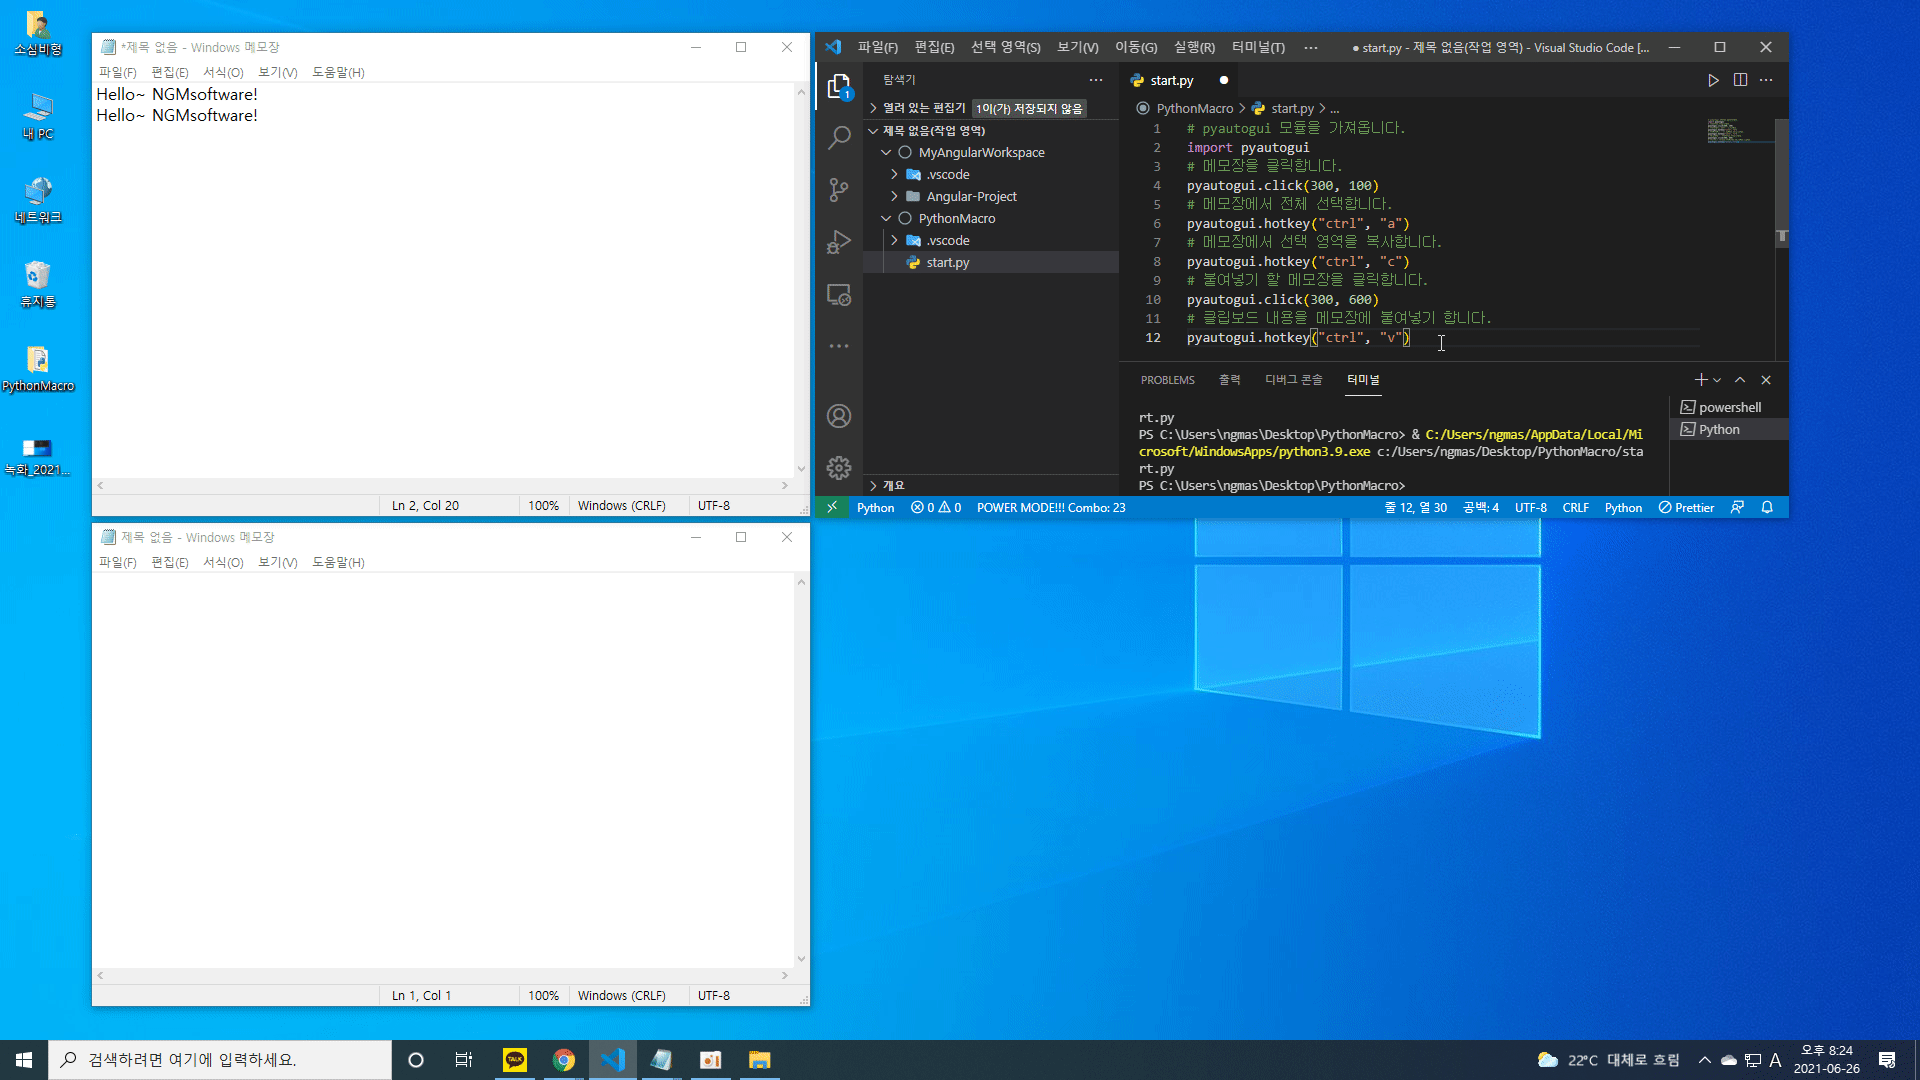Open Accounts icon in VS Code activity bar
Viewport: 1920px width, 1080px height.
click(839, 416)
